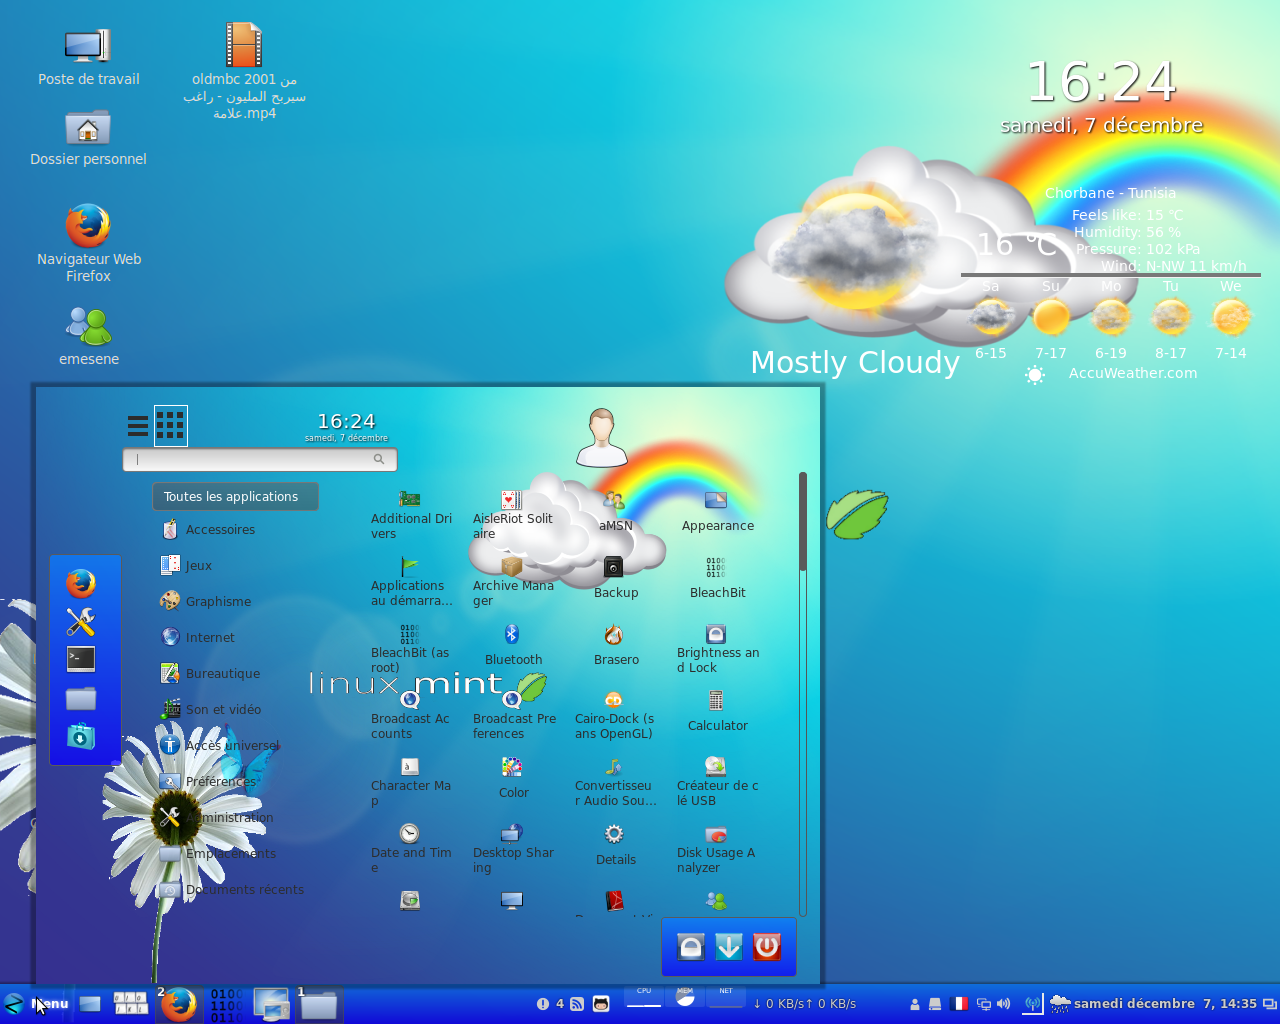Launch Additional Drivers

pyautogui.click(x=412, y=515)
